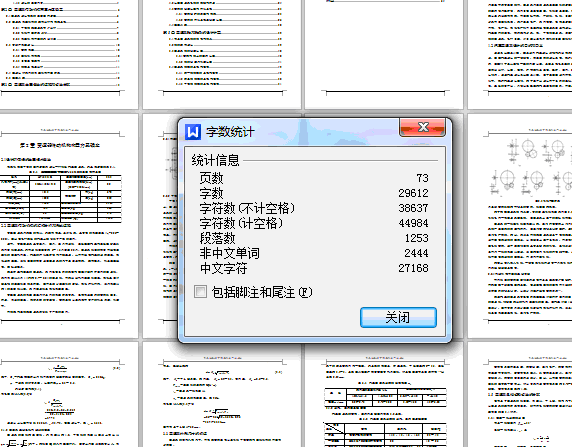
Task: Select the 非中文单词 value 2444
Action: click(417, 253)
